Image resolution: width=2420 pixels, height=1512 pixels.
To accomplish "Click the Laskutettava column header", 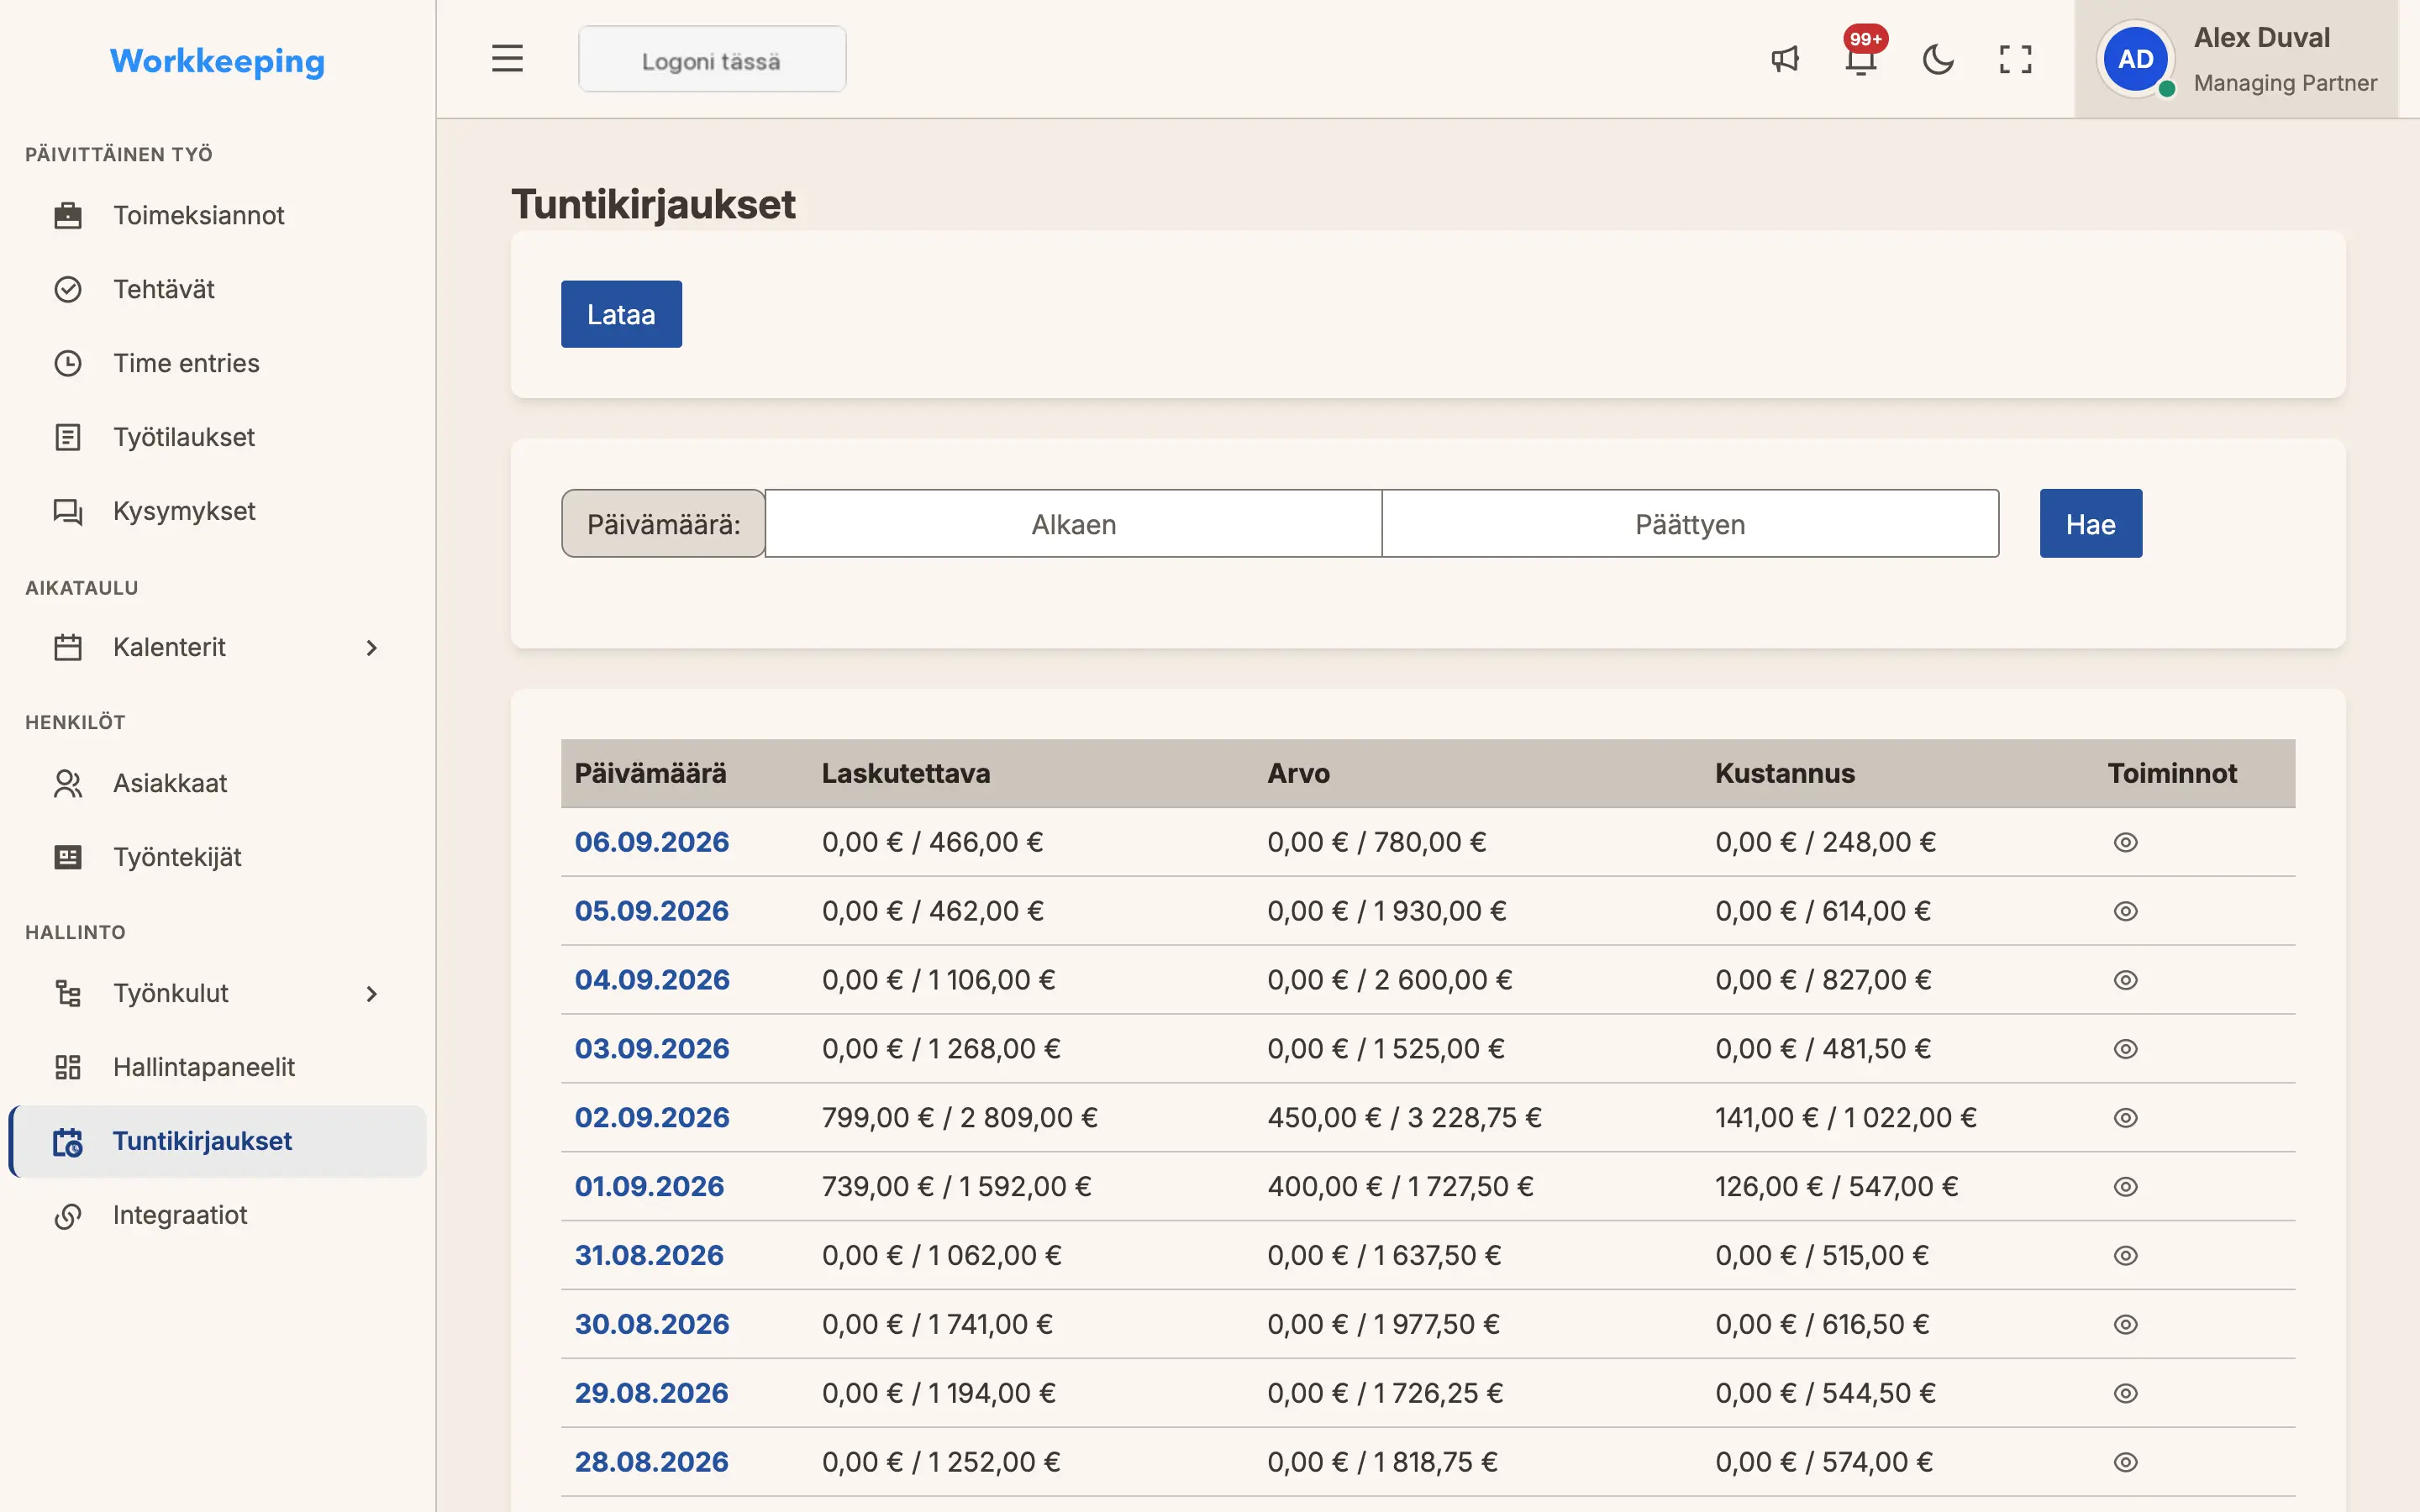I will coord(906,773).
